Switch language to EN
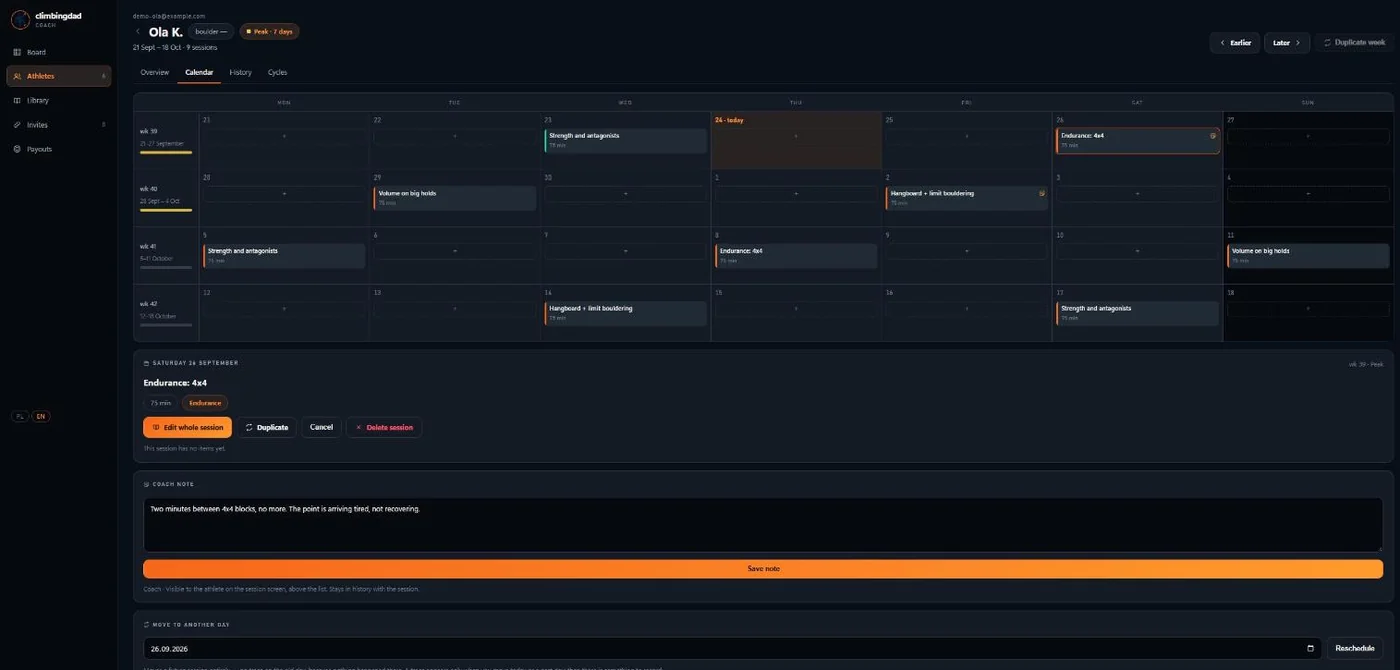This screenshot has height=670, width=1400. click(x=41, y=416)
